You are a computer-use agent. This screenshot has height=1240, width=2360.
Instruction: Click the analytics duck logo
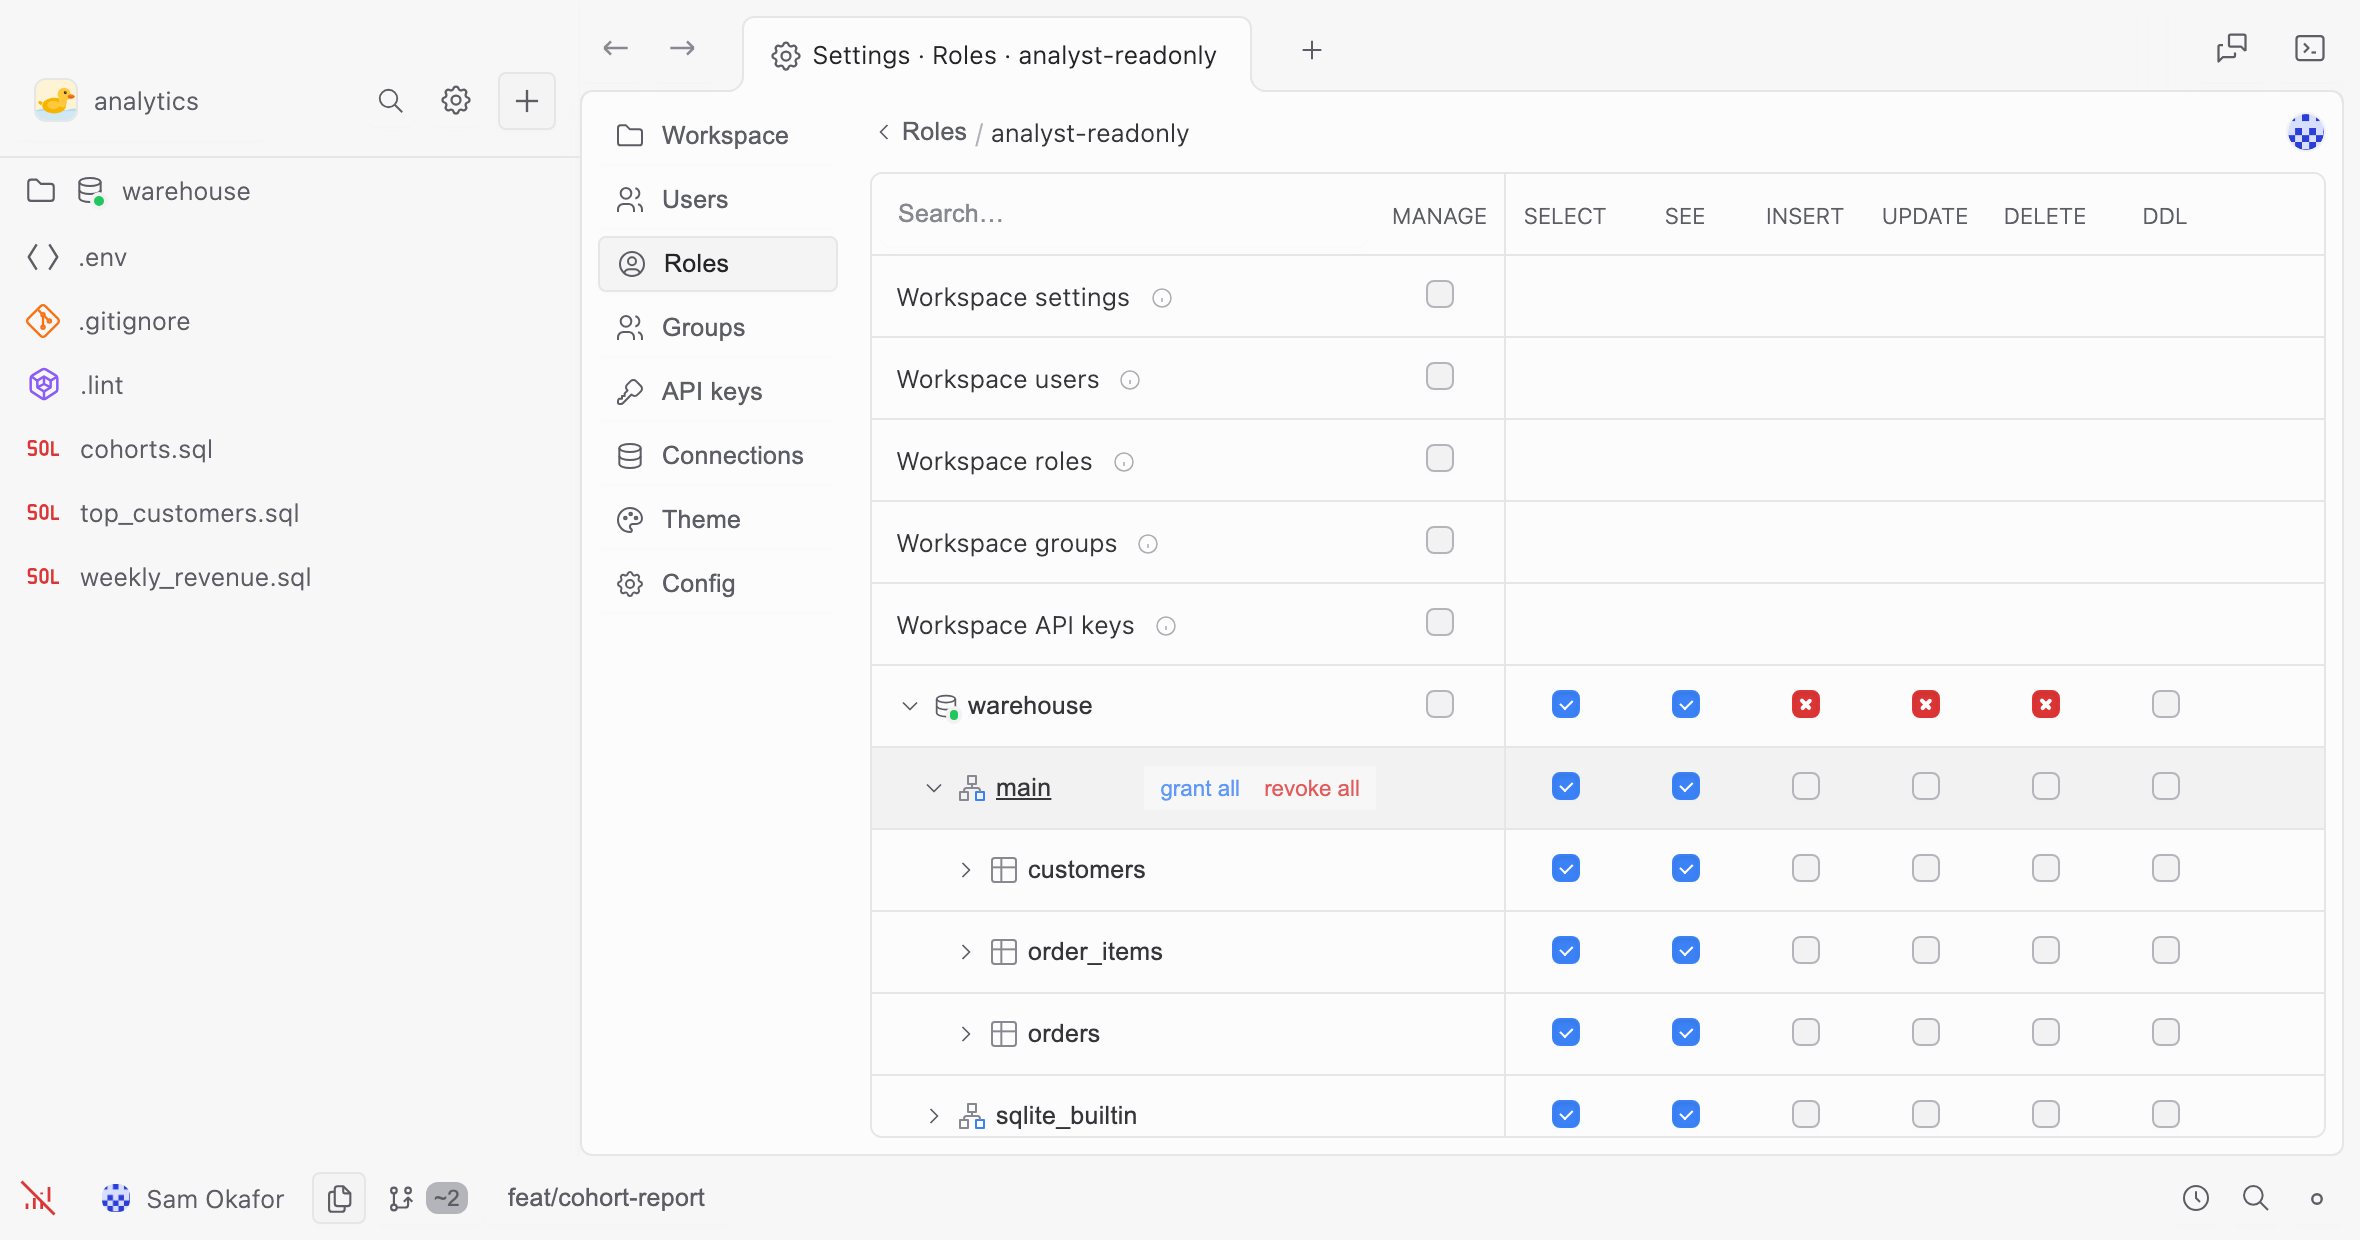pos(56,101)
